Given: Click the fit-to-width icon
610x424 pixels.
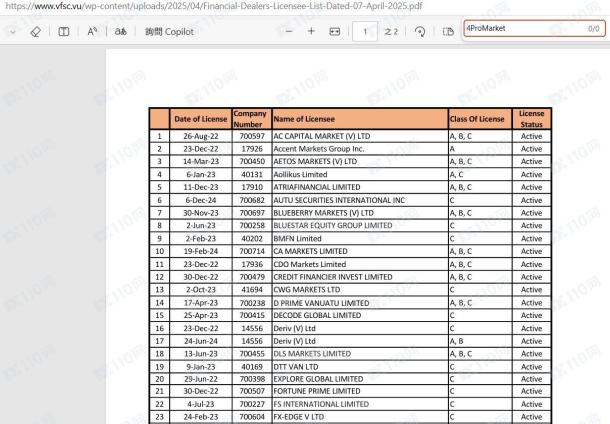Looking at the screenshot, I should 335,32.
